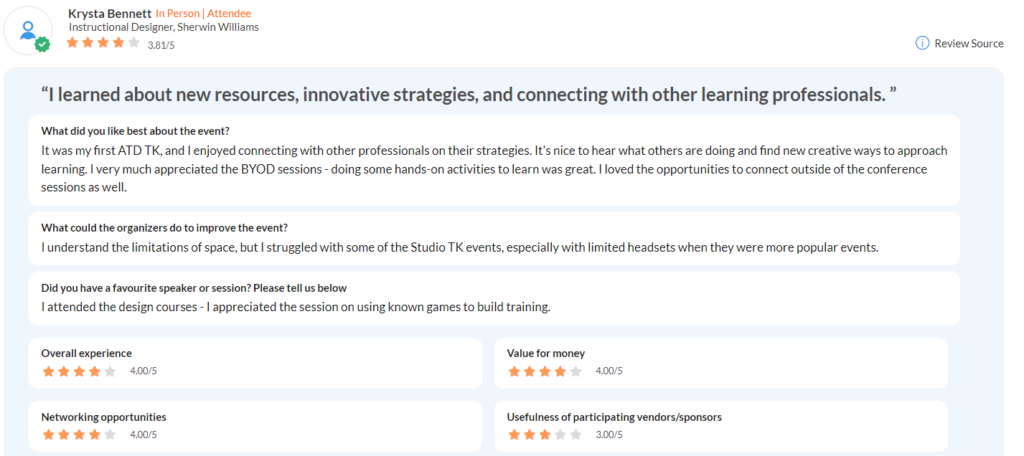Click the Review Source info icon
This screenshot has height=456, width=1024.
coord(922,43)
